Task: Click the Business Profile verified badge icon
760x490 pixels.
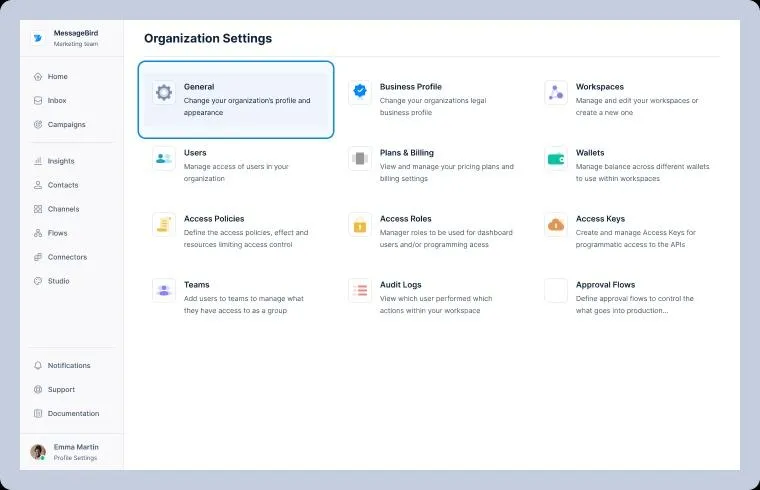Action: click(360, 92)
